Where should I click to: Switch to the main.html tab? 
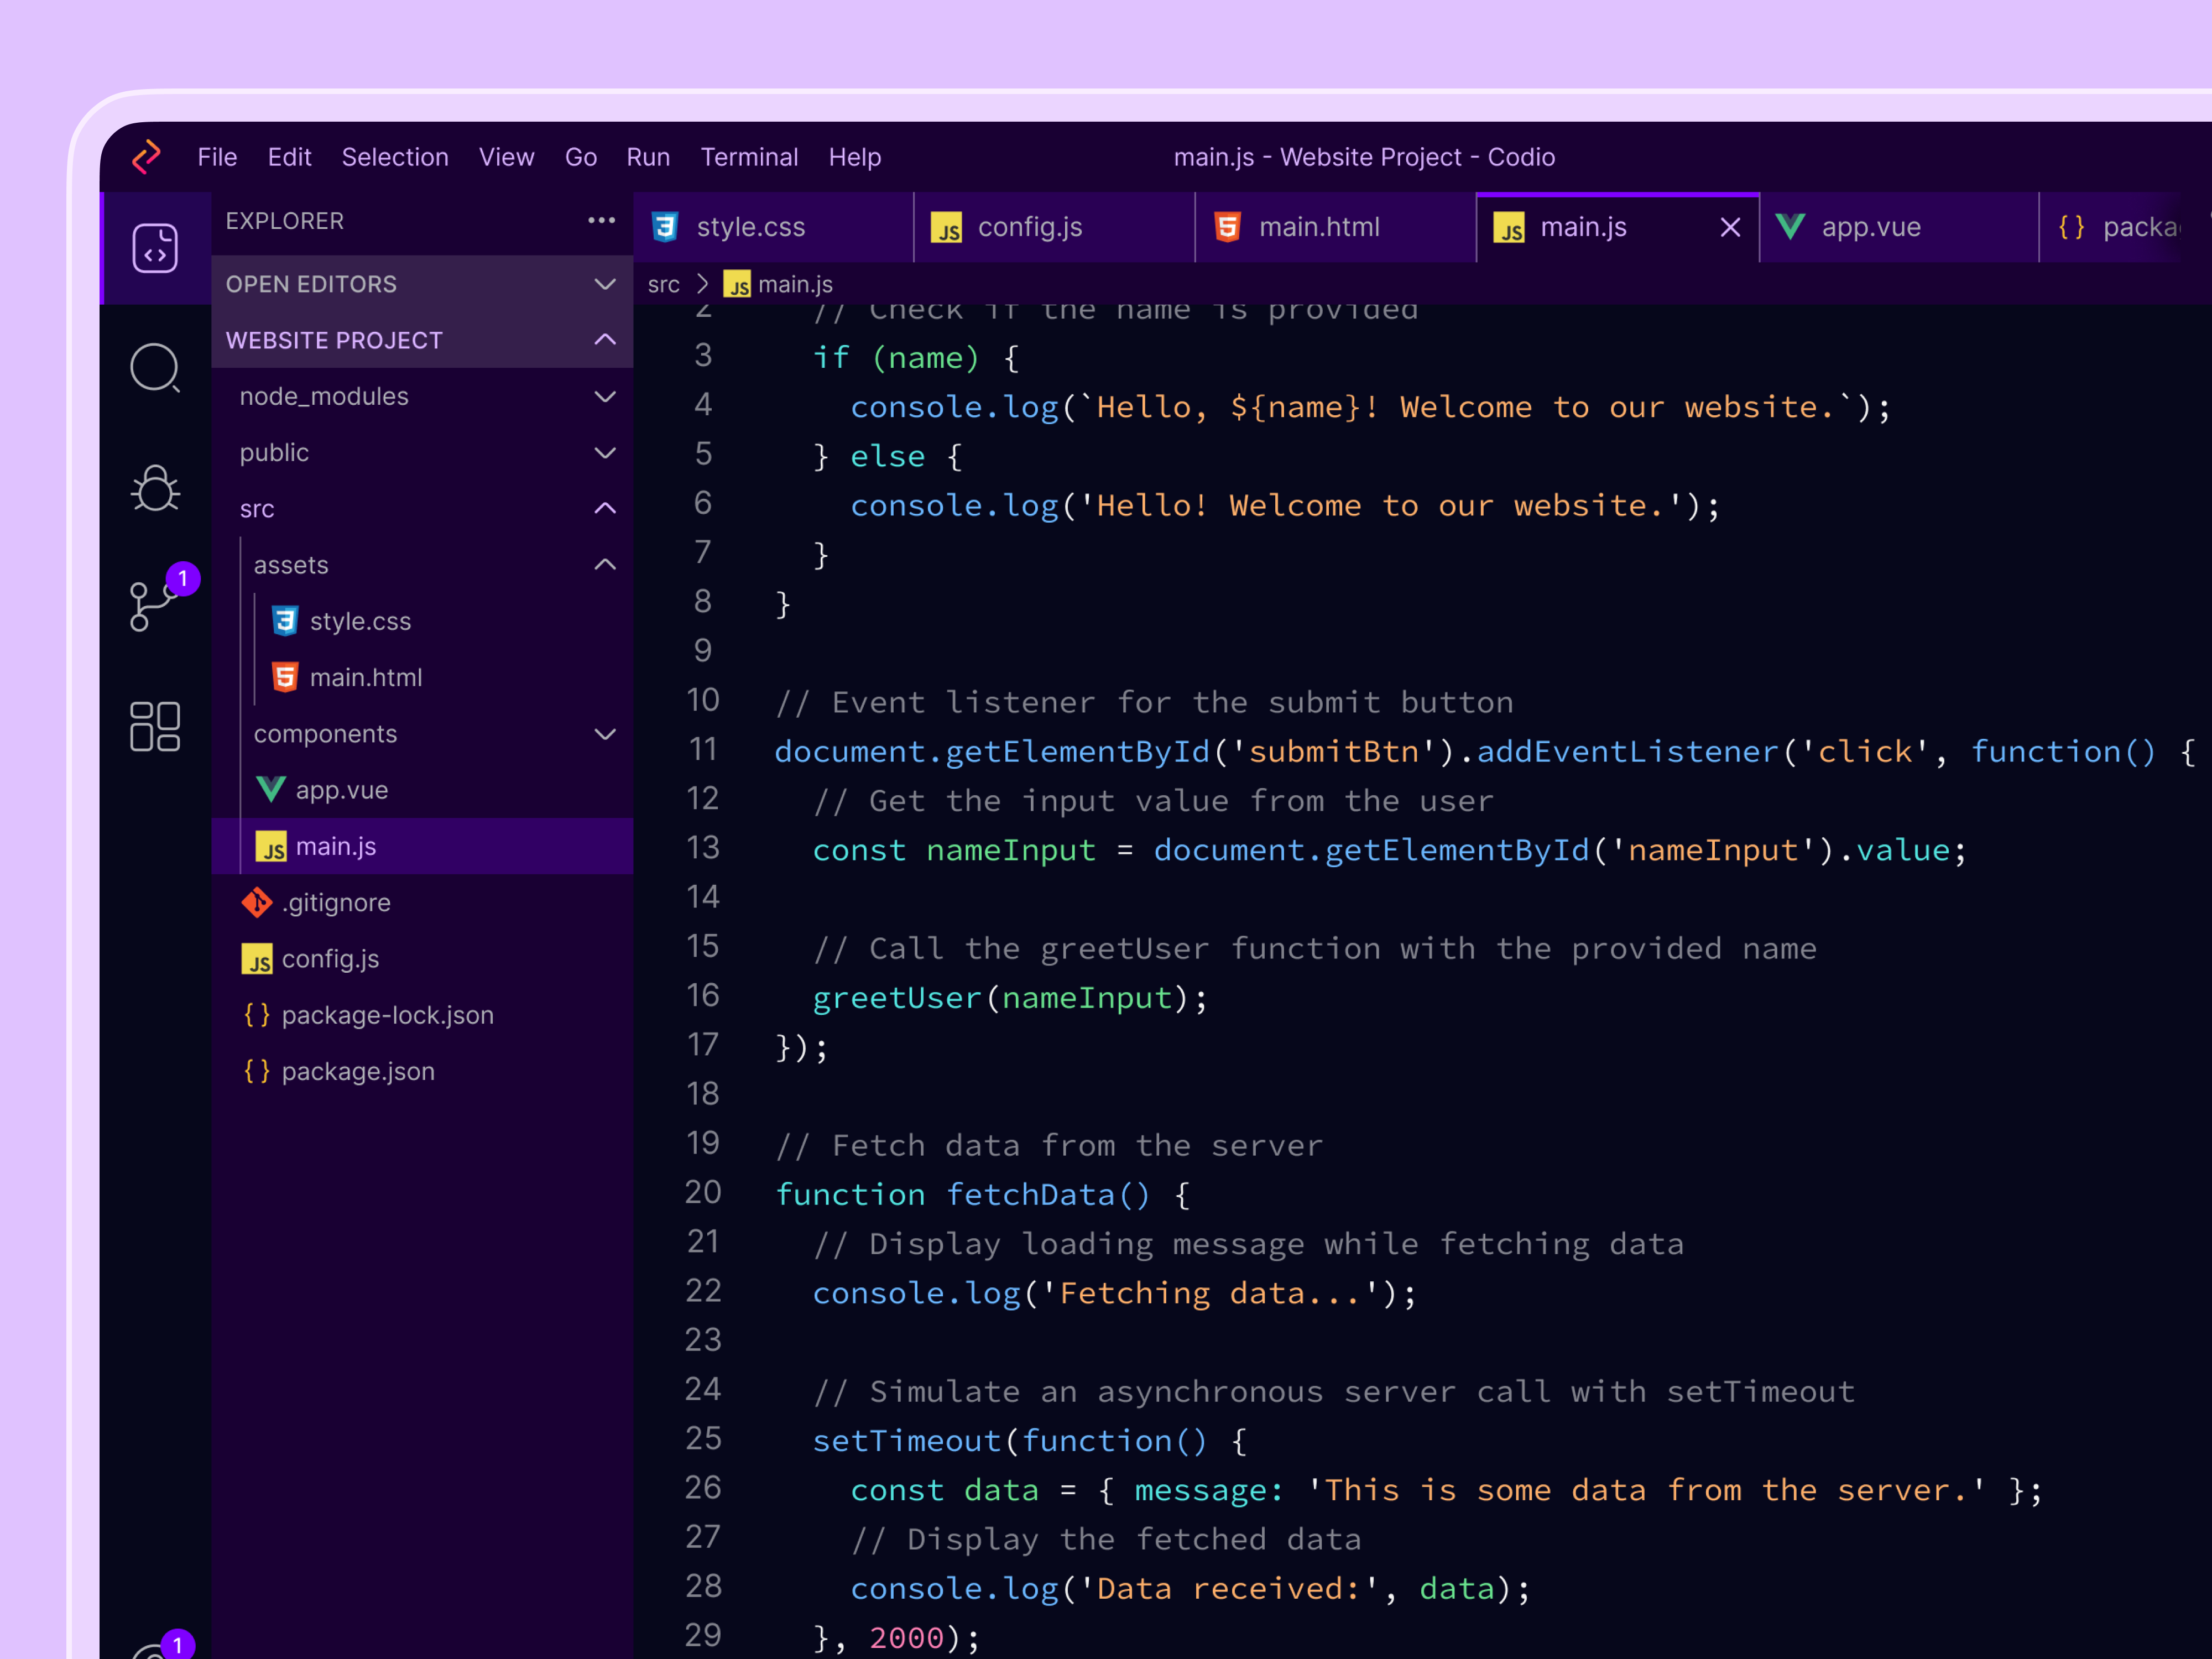pos(1318,226)
